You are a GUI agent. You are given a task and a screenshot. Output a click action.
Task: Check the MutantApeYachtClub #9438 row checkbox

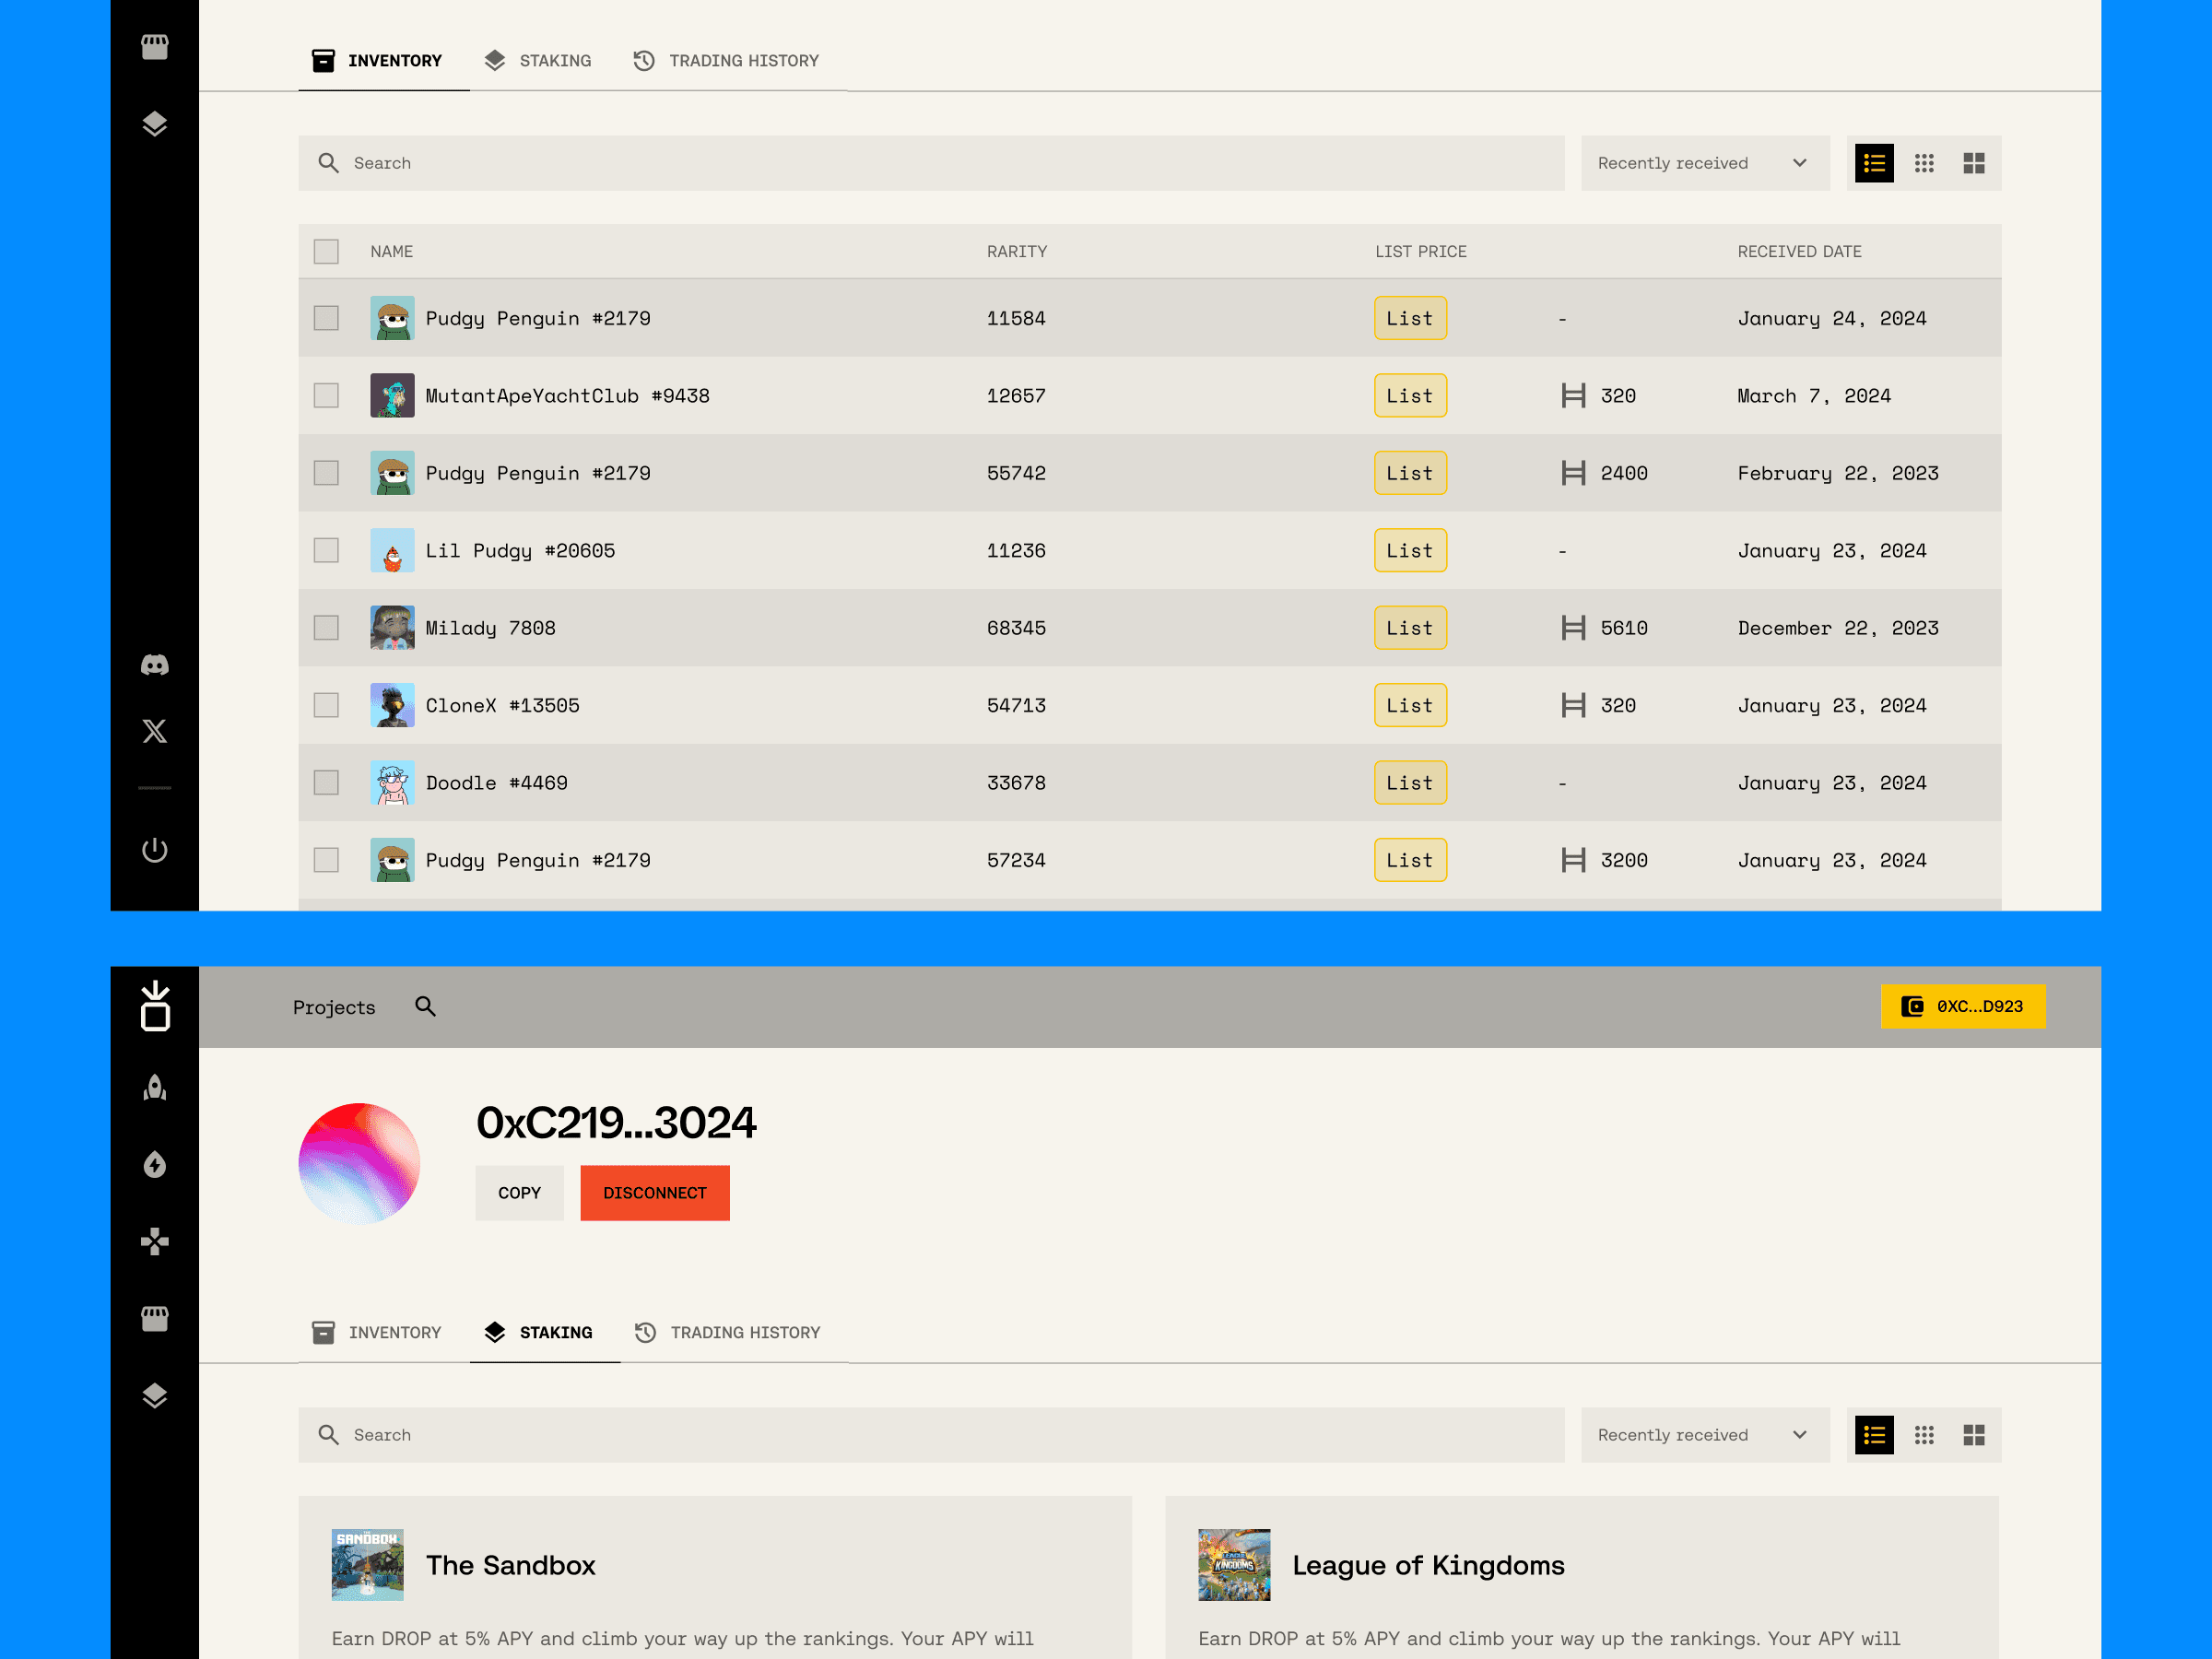(326, 396)
